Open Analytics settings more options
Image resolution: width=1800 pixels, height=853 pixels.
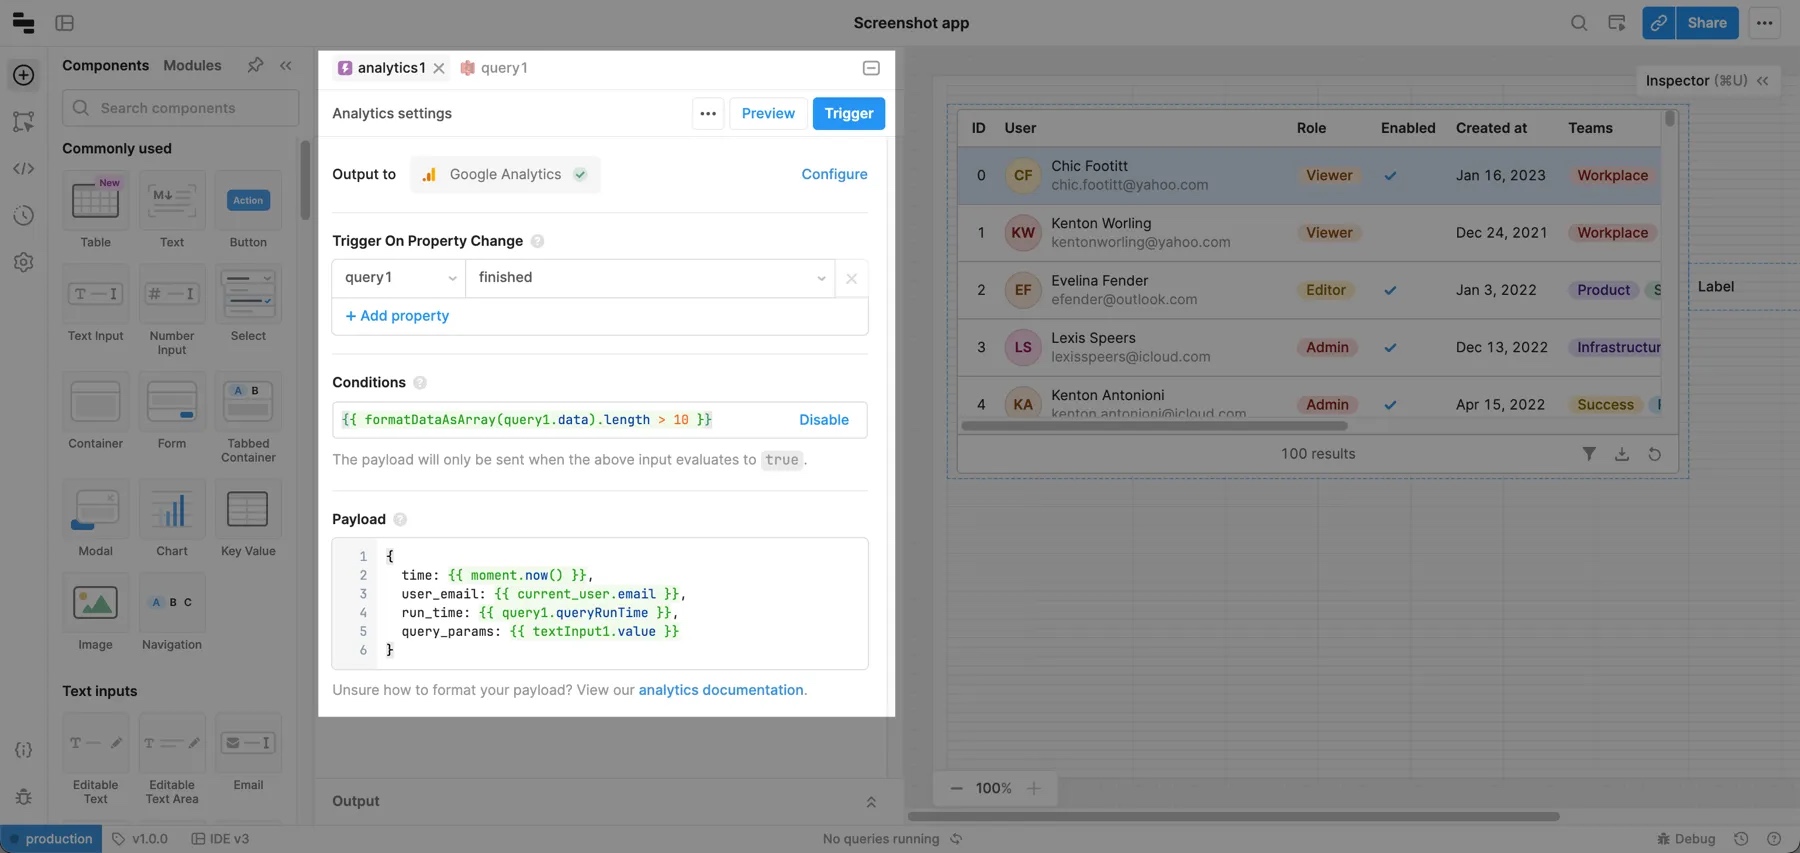[x=708, y=113]
